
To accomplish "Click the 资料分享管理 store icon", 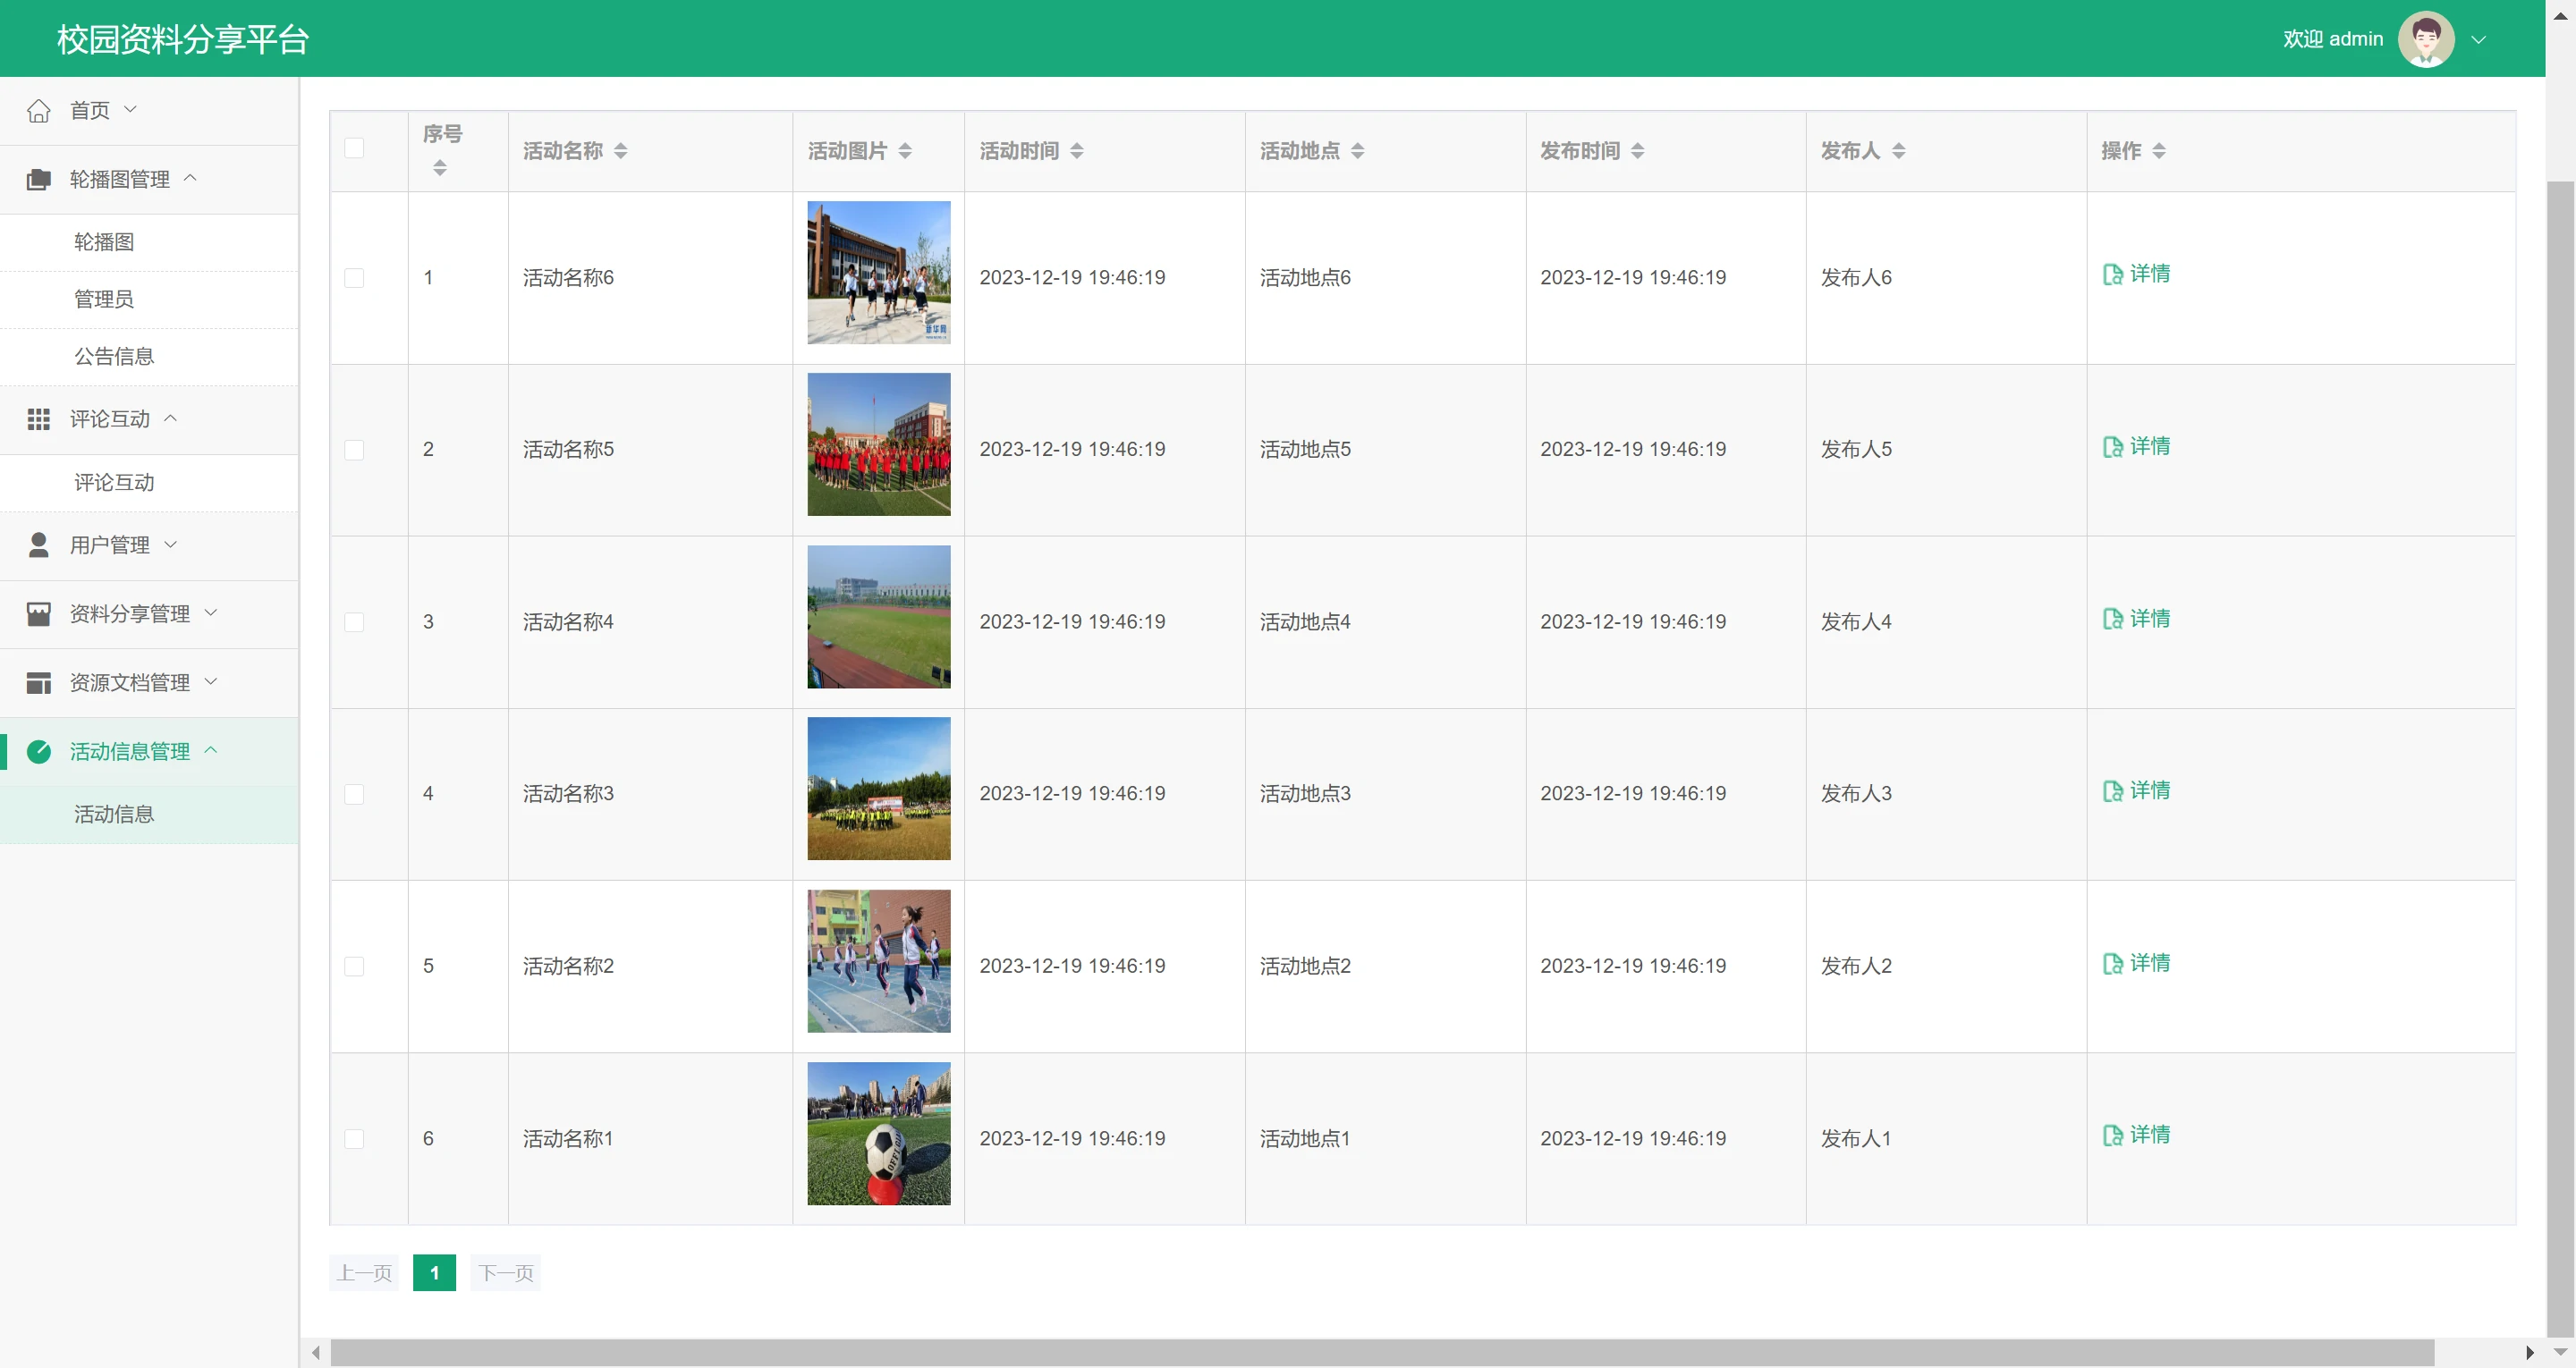I will click(x=38, y=614).
